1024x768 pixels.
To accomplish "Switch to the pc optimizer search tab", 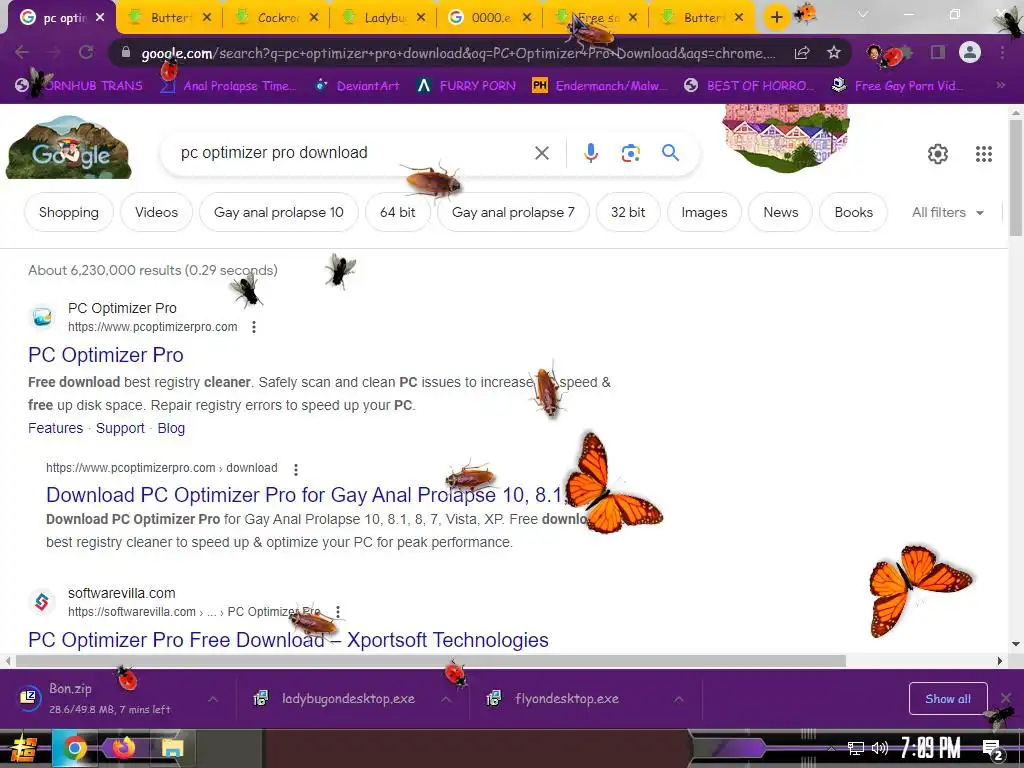I will (62, 18).
